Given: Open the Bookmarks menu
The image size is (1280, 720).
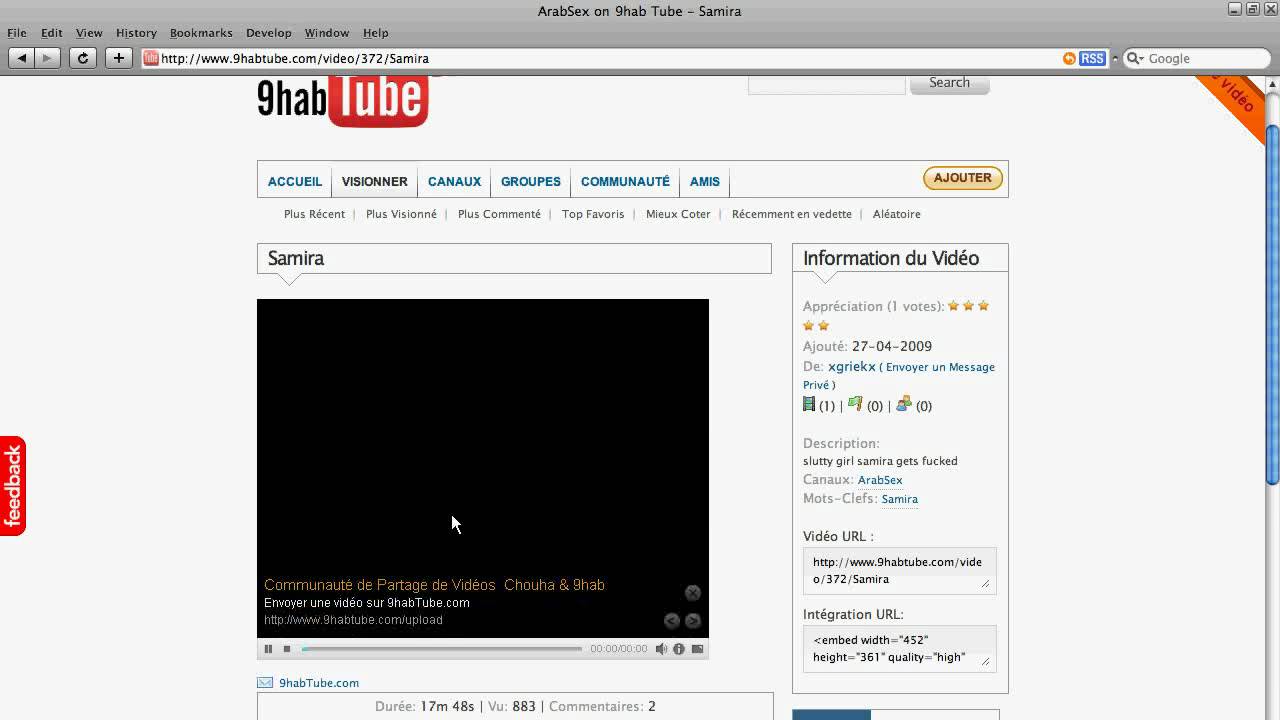Looking at the screenshot, I should [201, 33].
